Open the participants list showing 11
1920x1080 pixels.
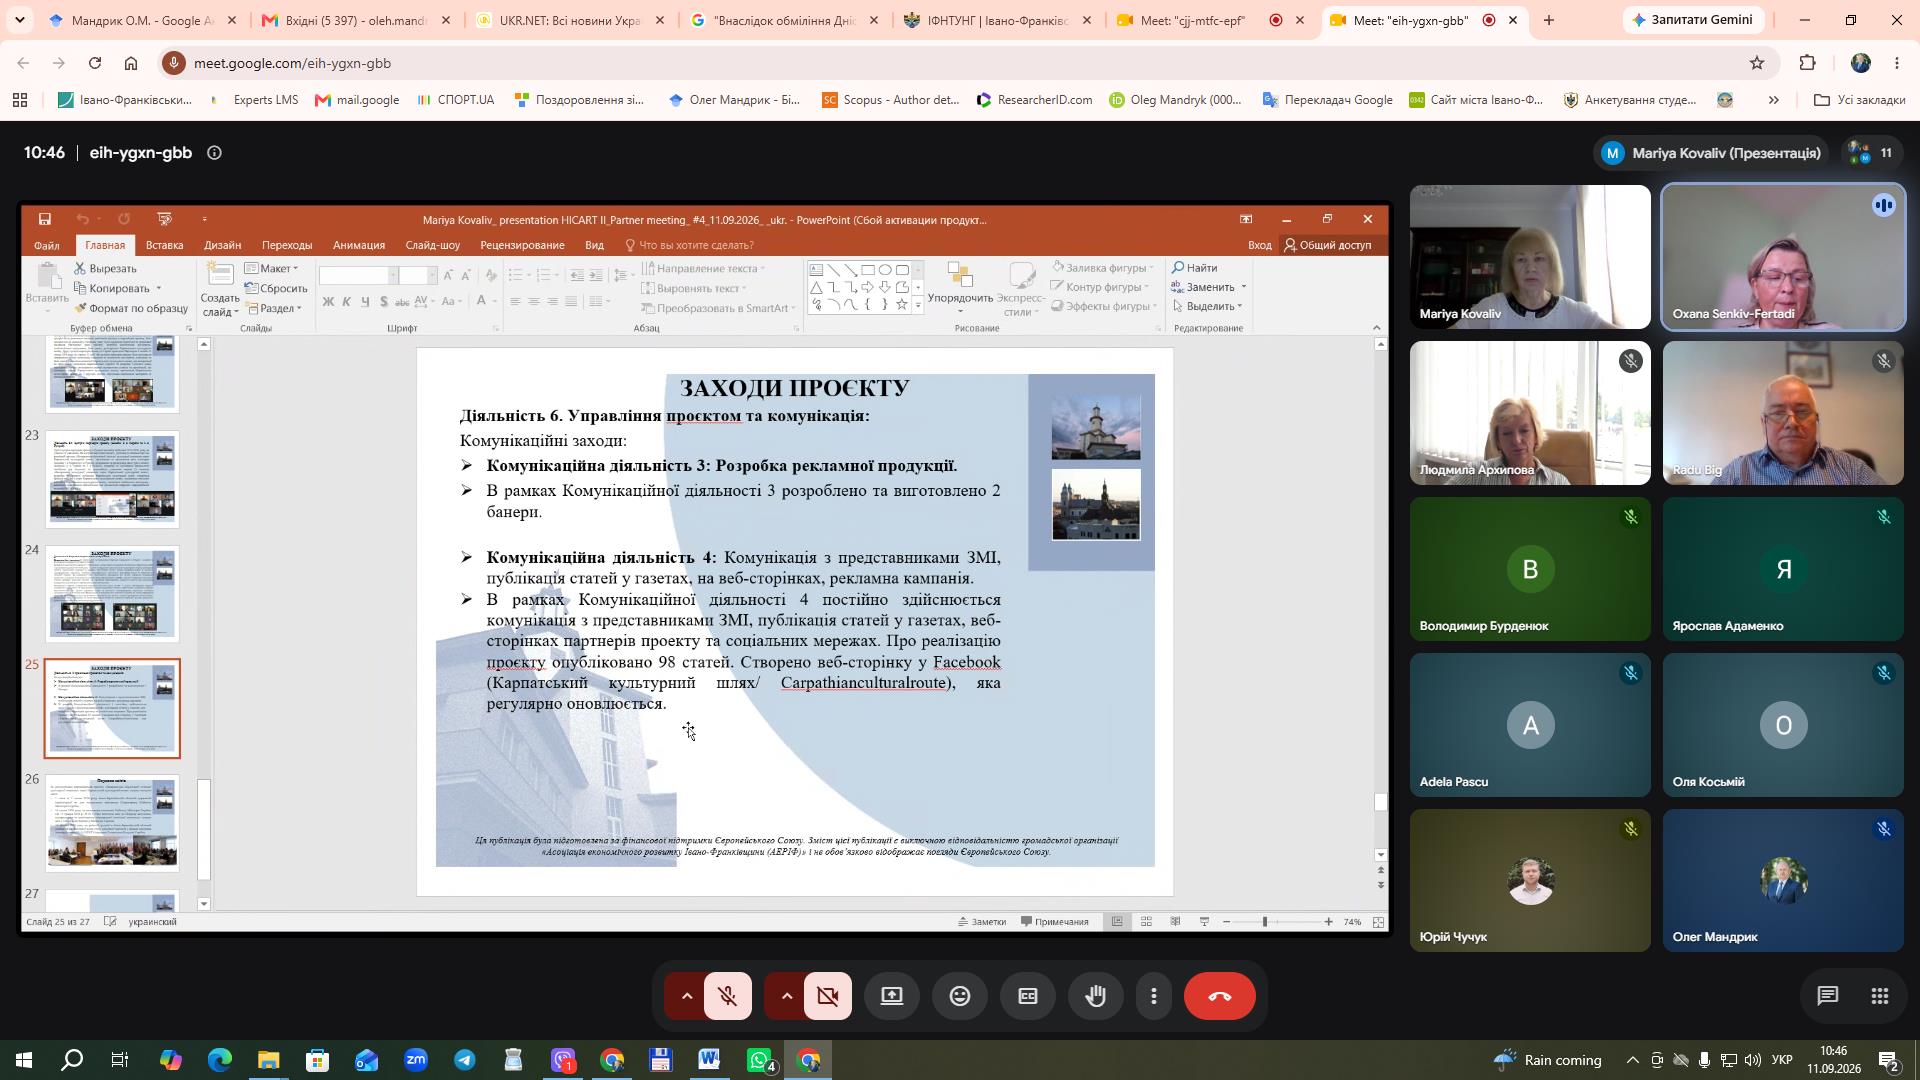coord(1870,153)
